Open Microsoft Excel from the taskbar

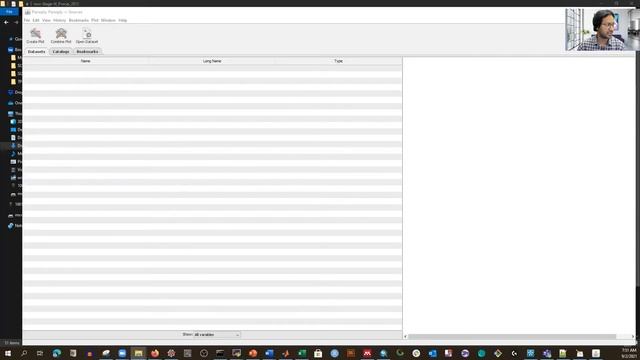[302, 353]
